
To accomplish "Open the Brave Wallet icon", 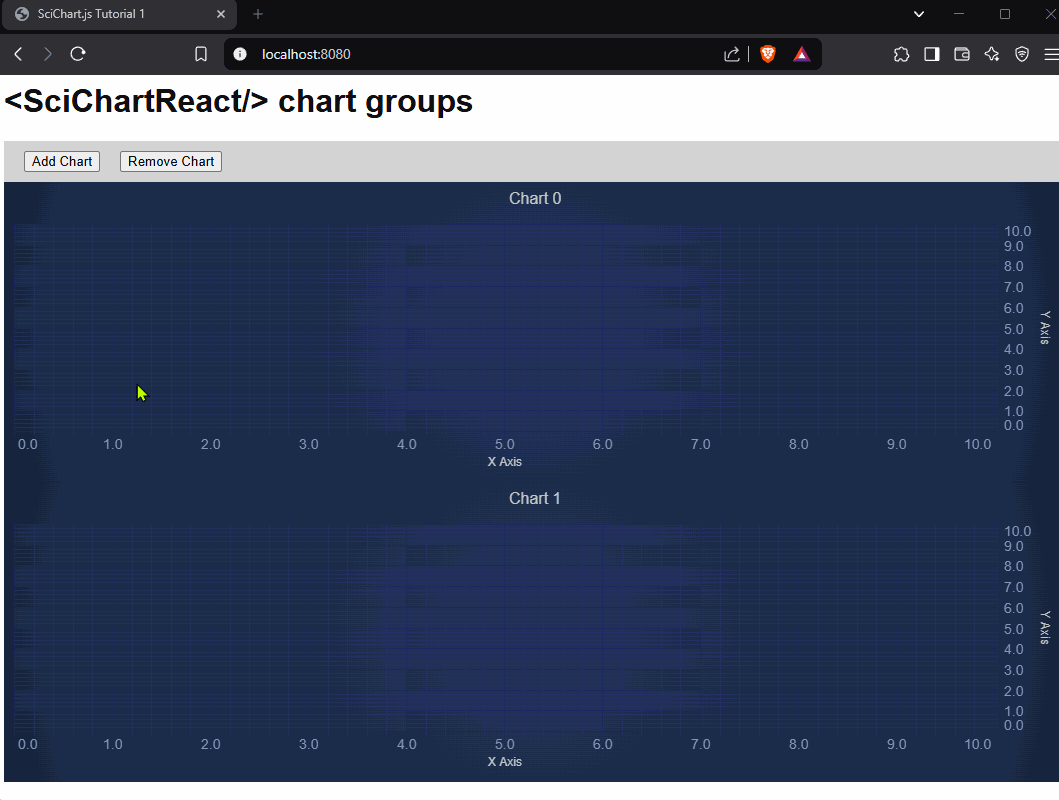I will click(961, 54).
